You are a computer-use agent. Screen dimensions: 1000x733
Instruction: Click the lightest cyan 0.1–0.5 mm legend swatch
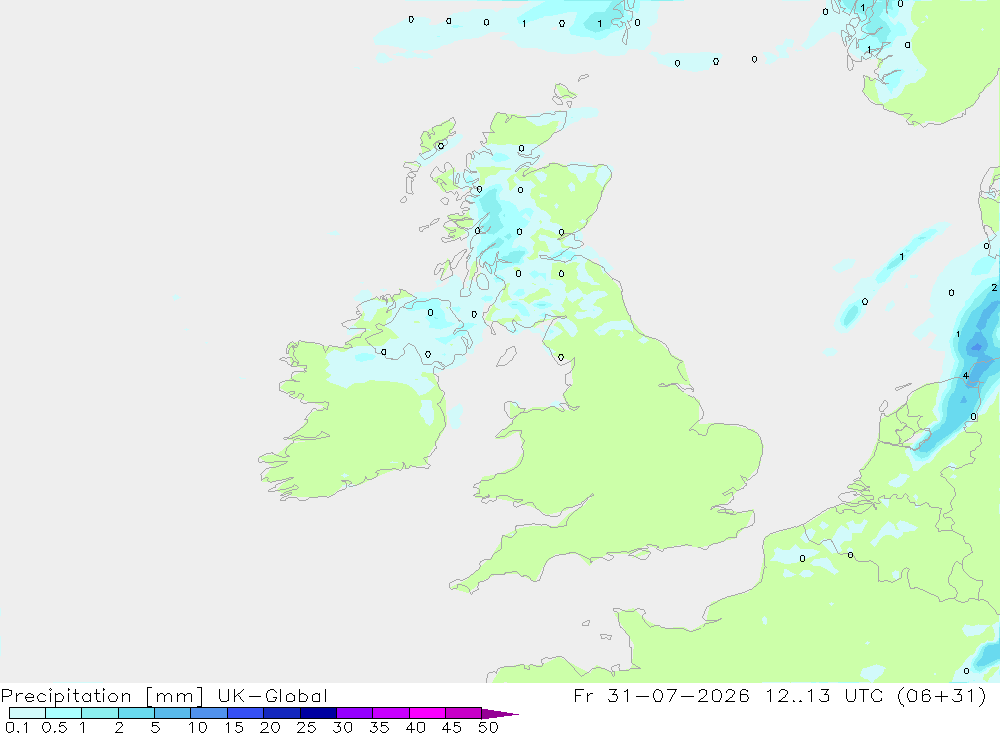(x=27, y=713)
